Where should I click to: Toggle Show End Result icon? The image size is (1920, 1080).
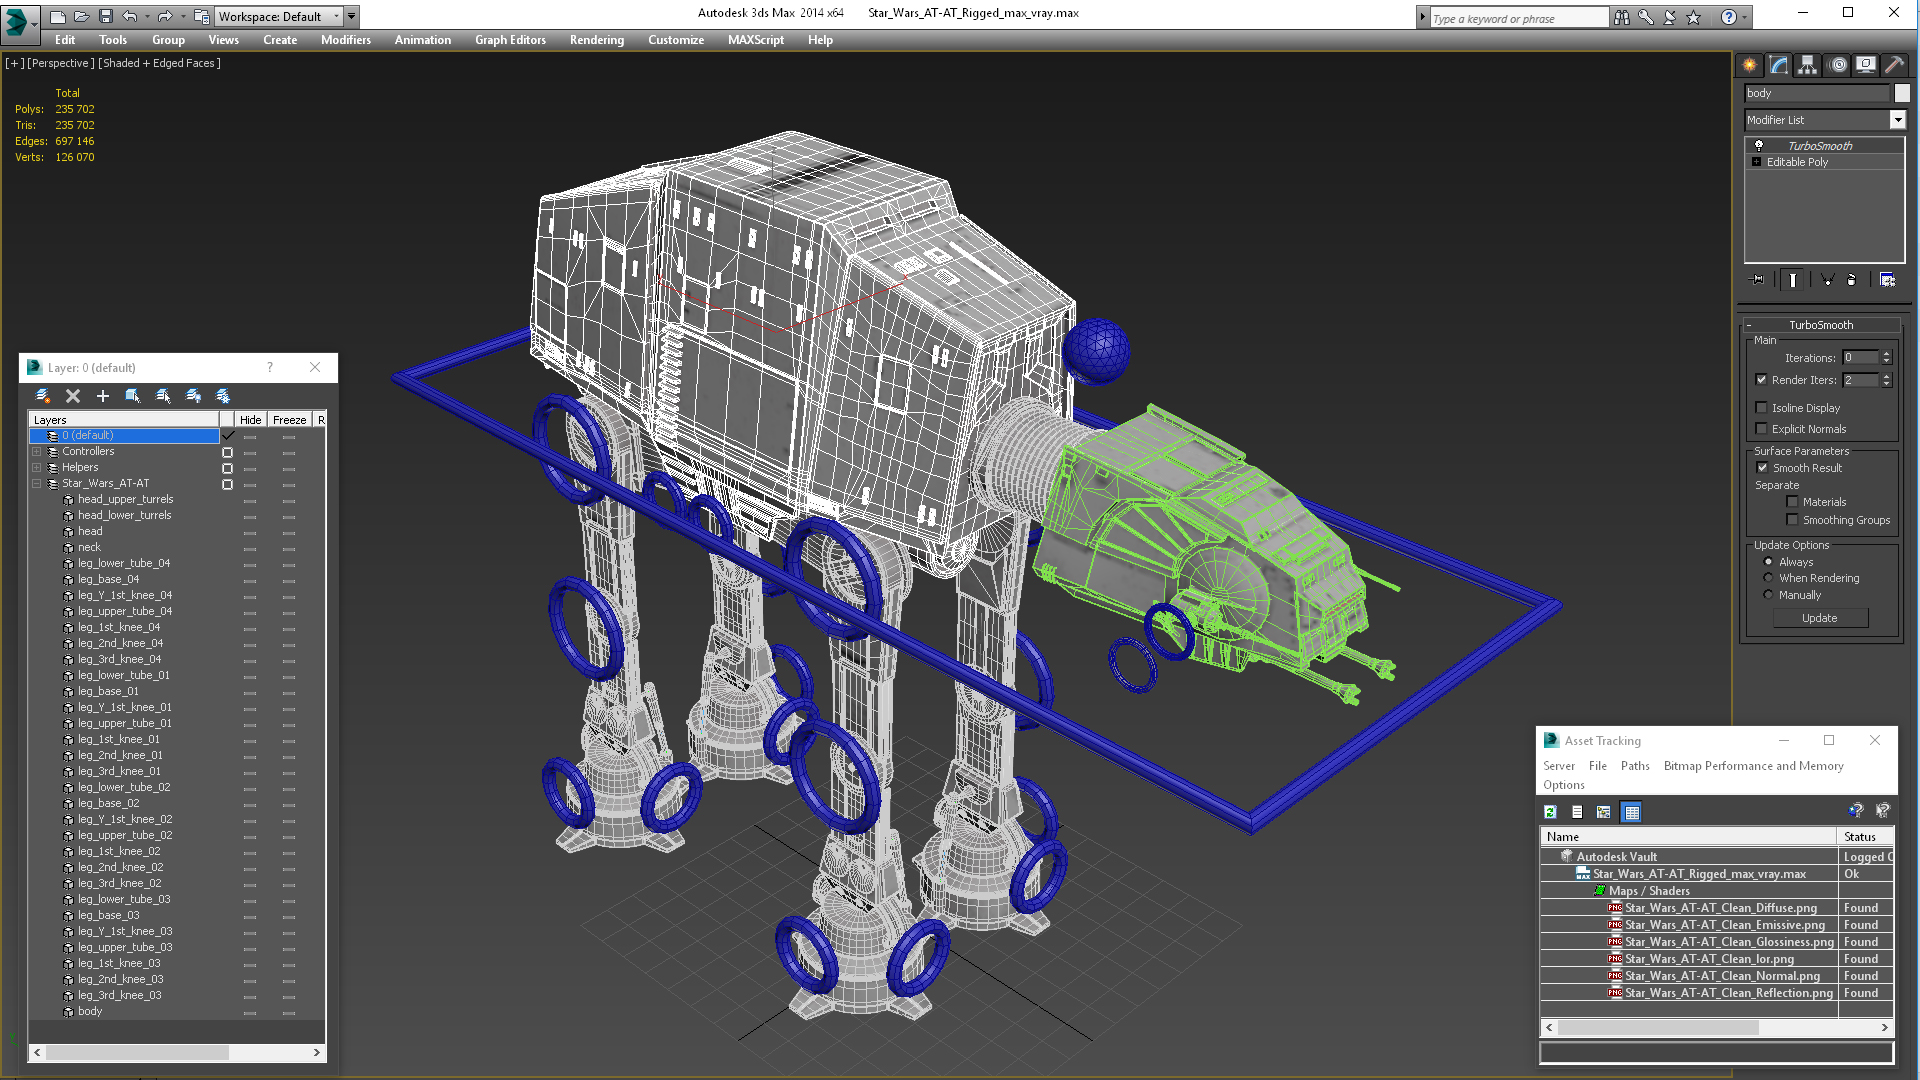1793,280
